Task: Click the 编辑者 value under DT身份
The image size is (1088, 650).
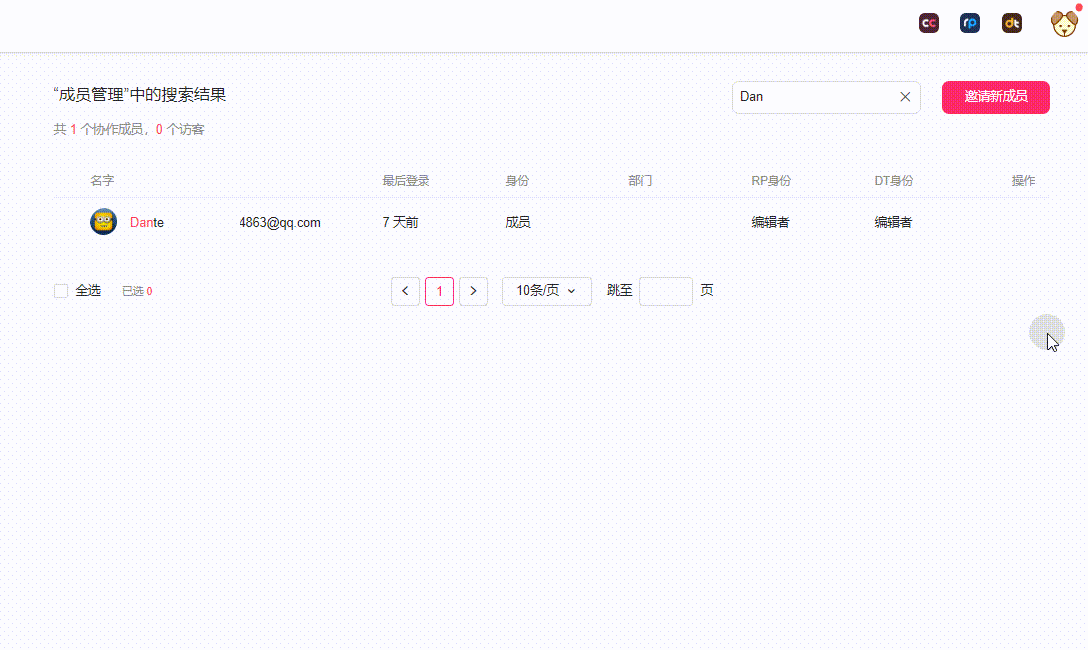Action: [893, 223]
